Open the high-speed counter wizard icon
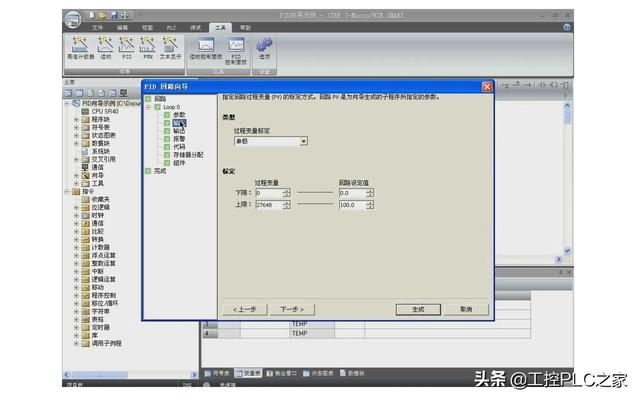 coord(80,48)
